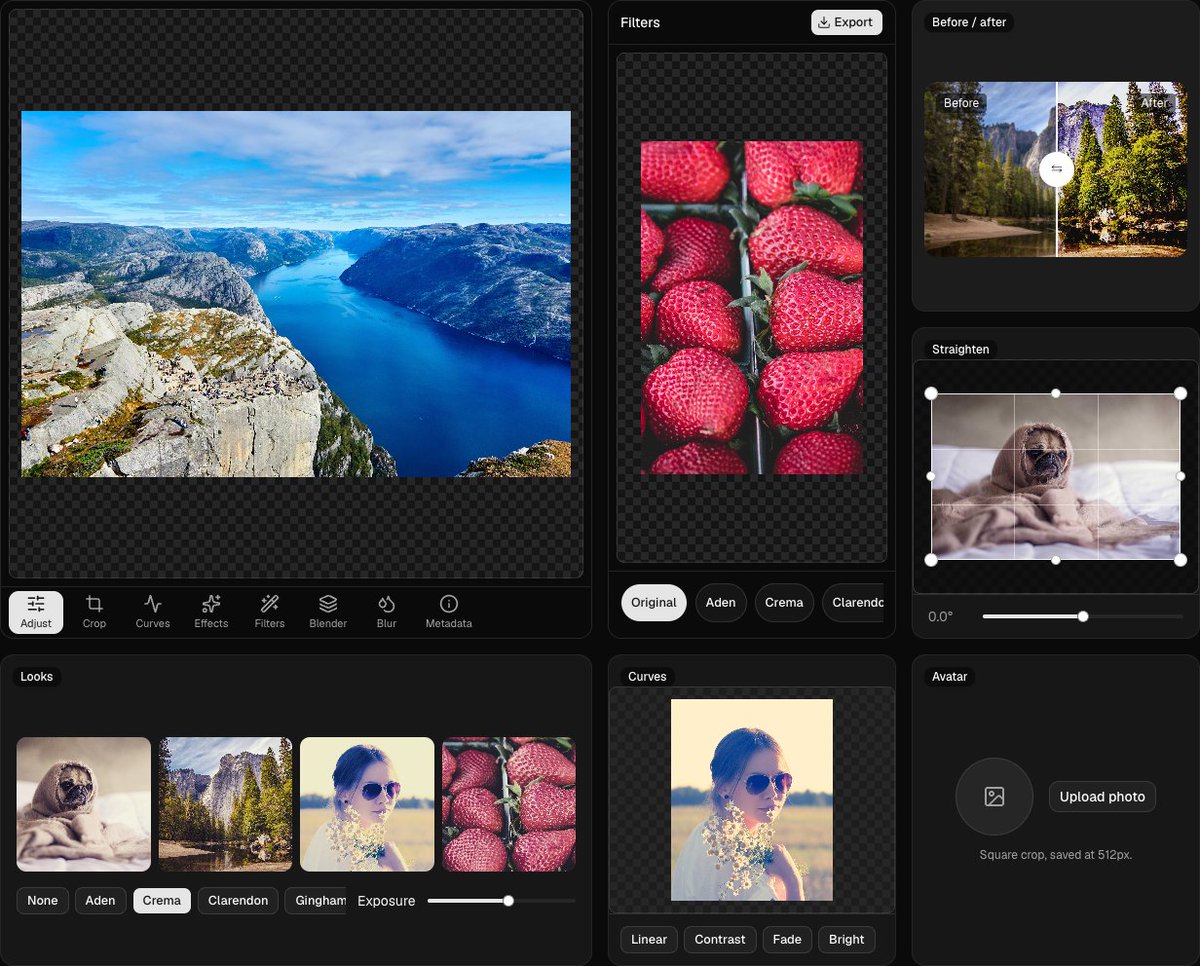Click the 'Exposure' label
The height and width of the screenshot is (966, 1200).
(386, 901)
